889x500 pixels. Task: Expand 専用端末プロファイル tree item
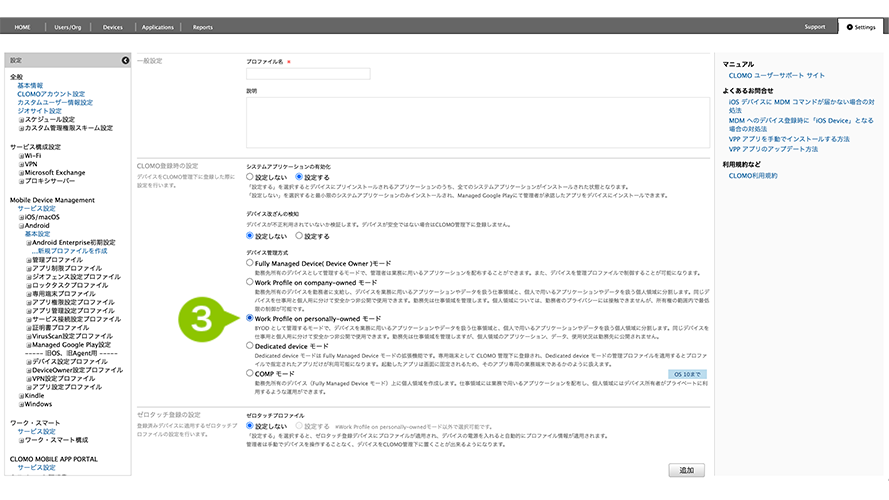29,294
